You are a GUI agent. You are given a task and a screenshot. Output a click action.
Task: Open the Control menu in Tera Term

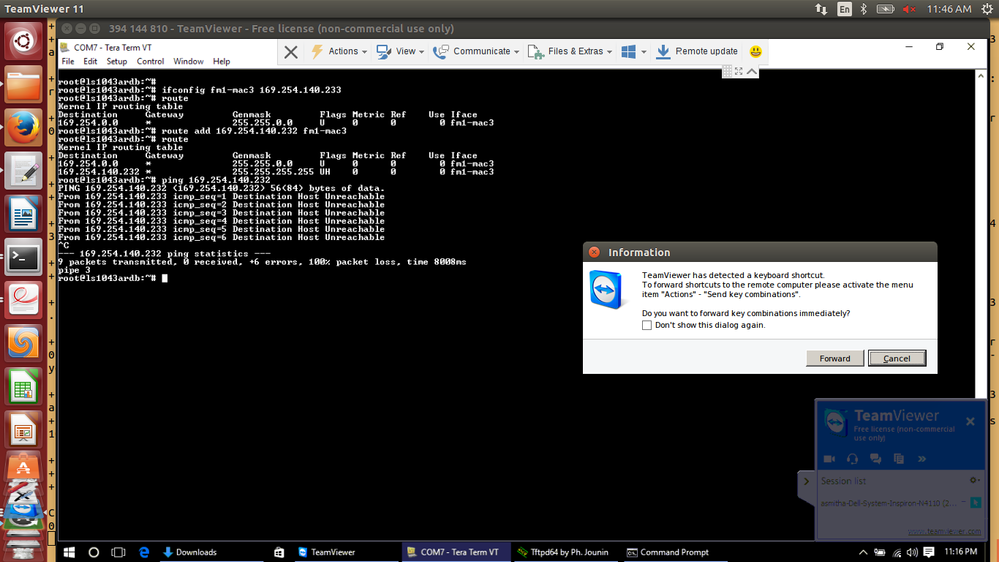150,62
